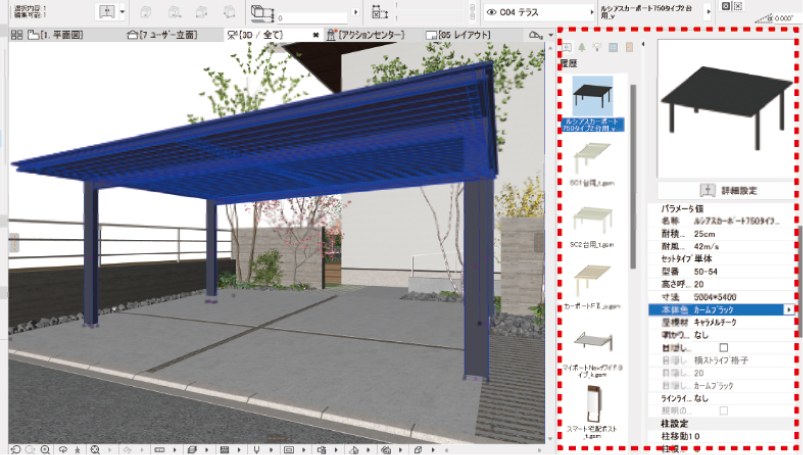This screenshot has height=455, width=803.
Task: Click the eye icon beside C04 テラス
Action: coord(491,13)
